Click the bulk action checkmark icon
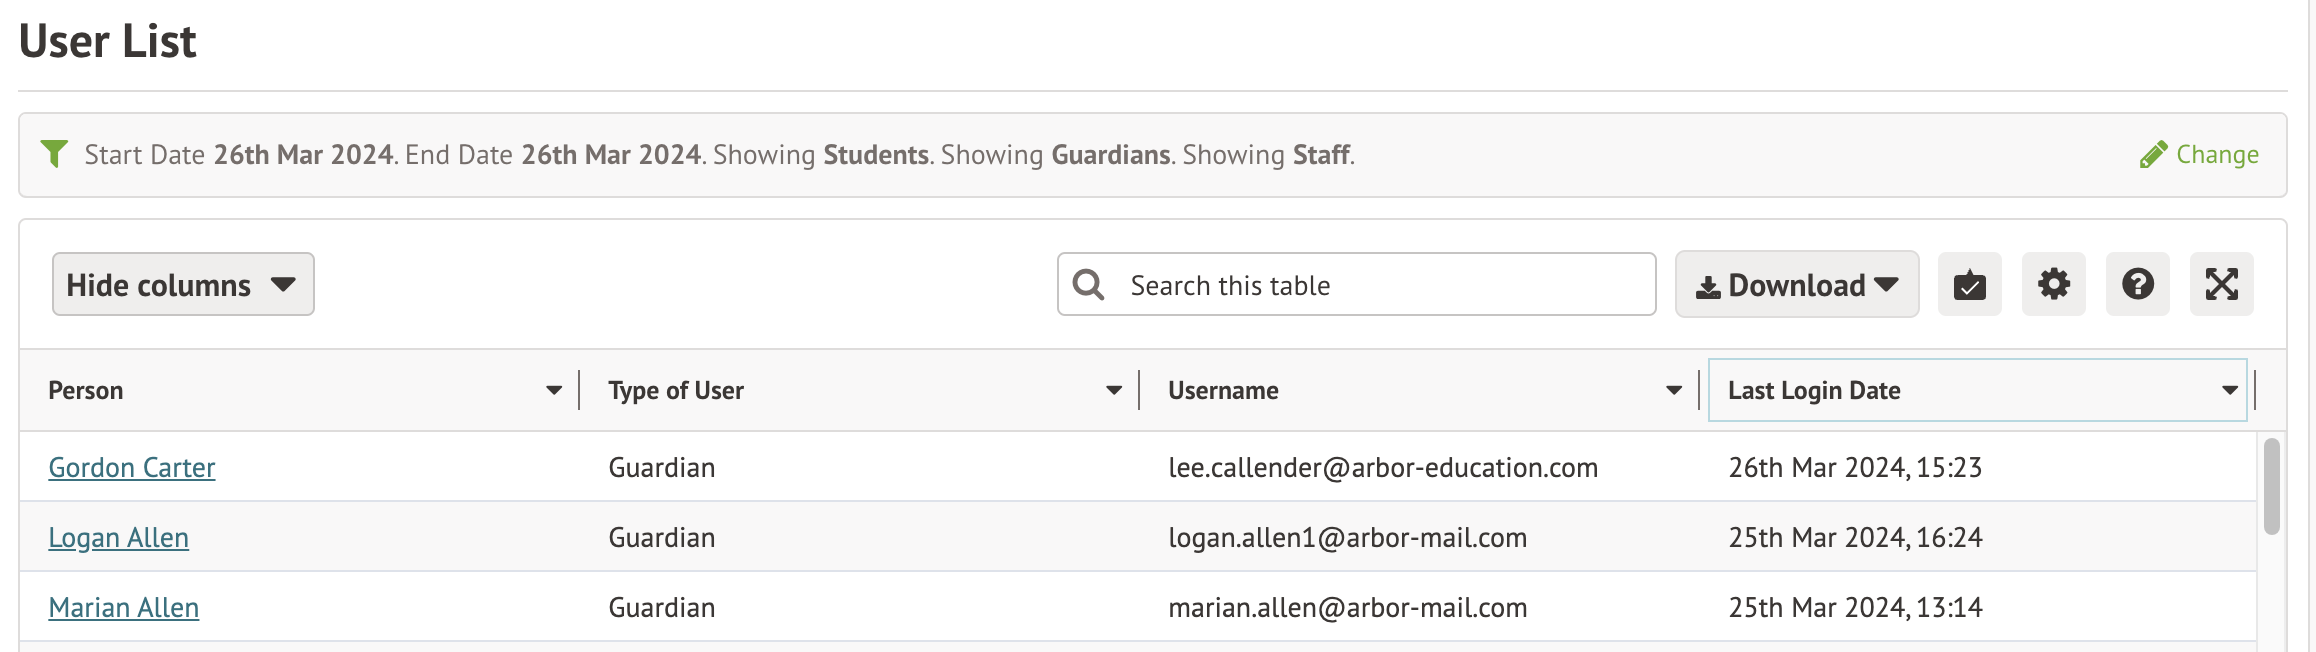Viewport: 2316px width, 652px height. pos(1969,285)
